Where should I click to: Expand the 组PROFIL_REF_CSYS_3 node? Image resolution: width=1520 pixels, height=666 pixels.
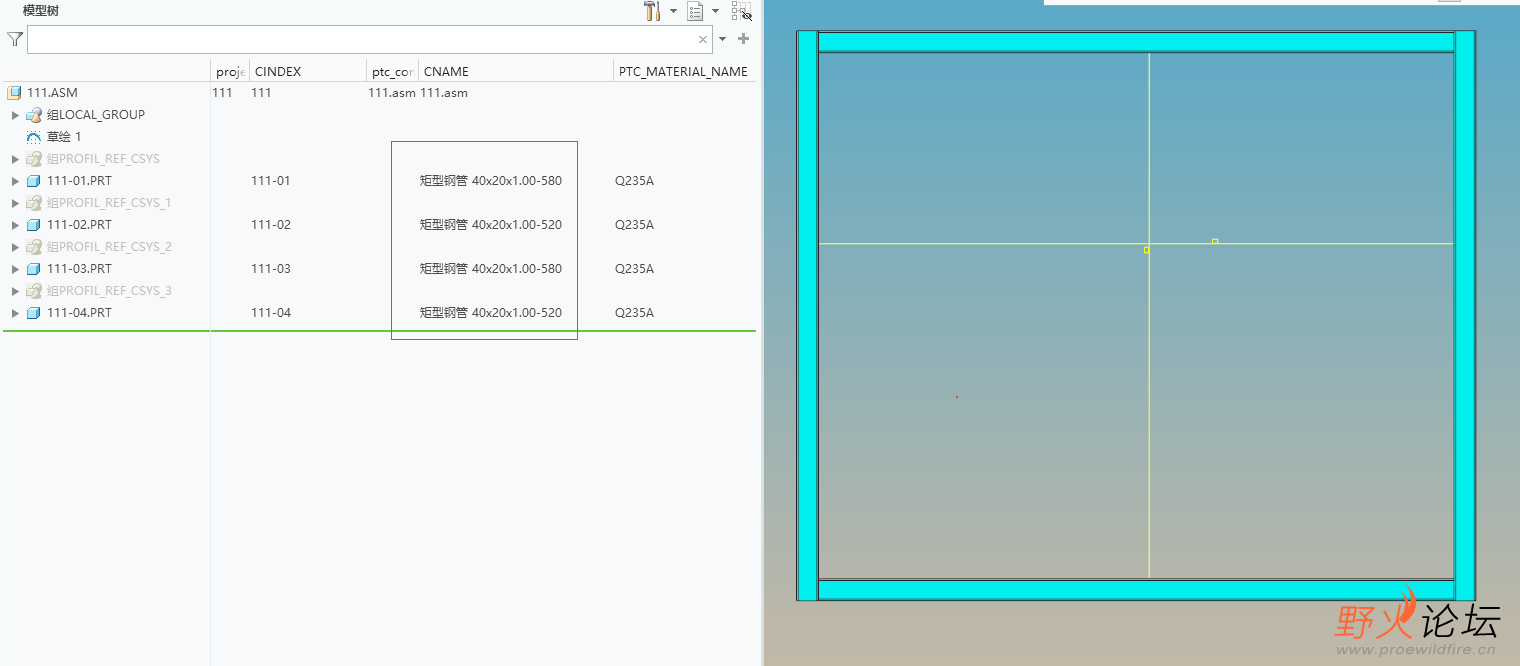pos(15,291)
